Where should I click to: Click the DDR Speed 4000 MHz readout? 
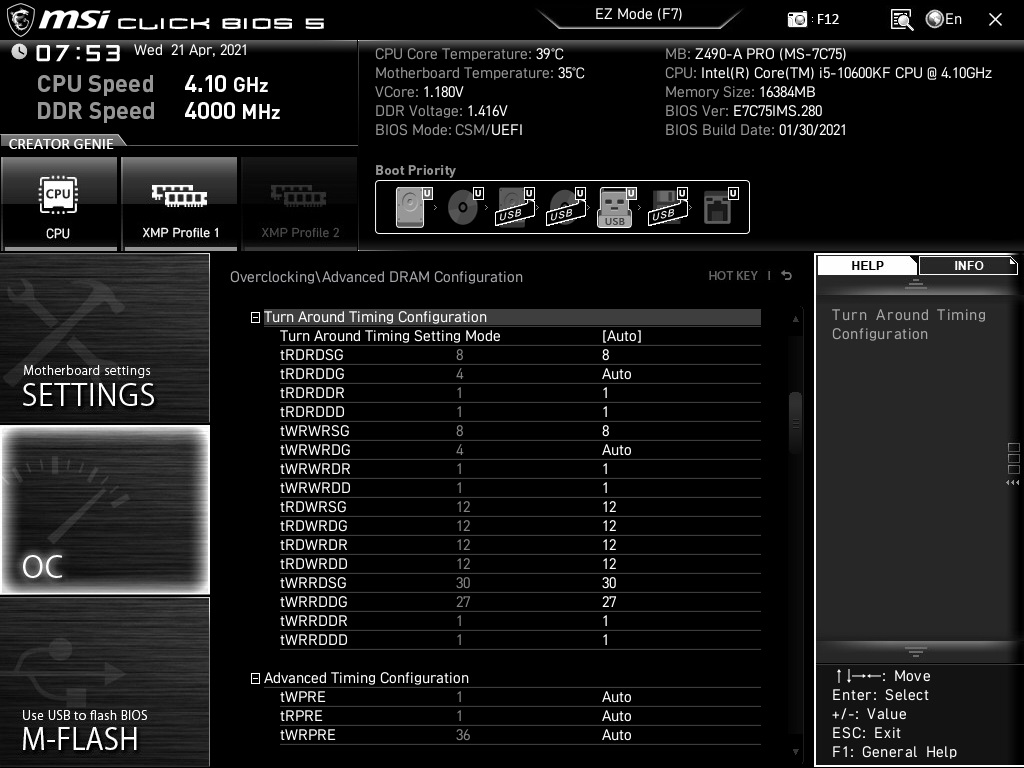(x=159, y=111)
